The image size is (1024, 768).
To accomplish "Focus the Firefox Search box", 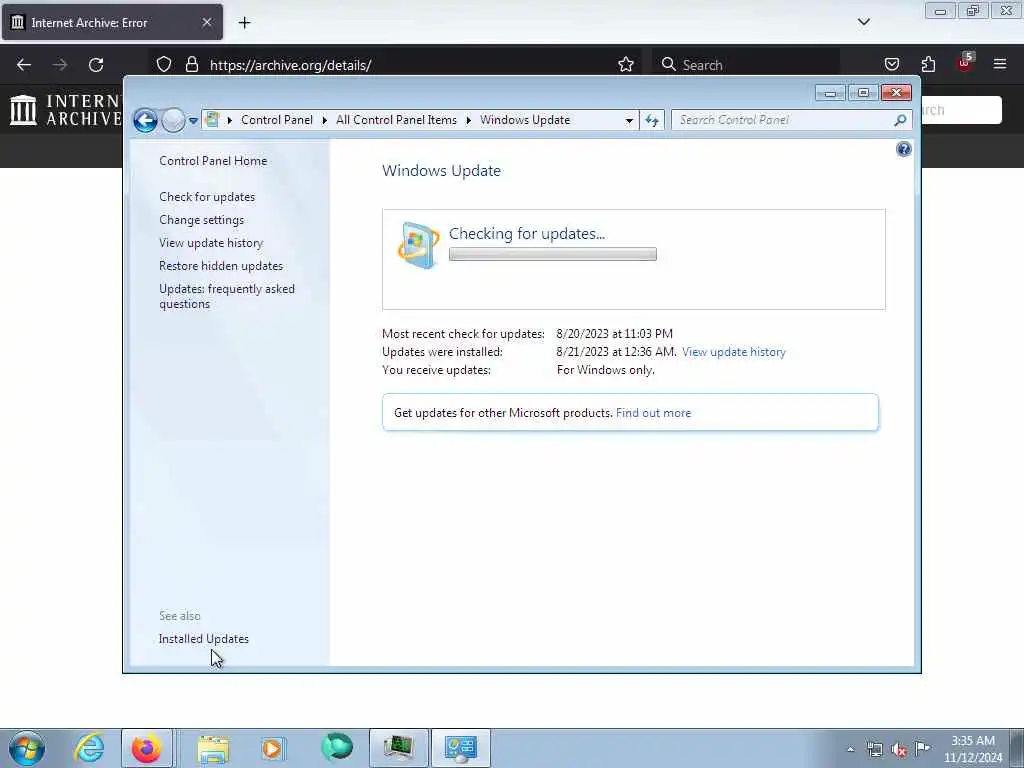I will click(746, 65).
